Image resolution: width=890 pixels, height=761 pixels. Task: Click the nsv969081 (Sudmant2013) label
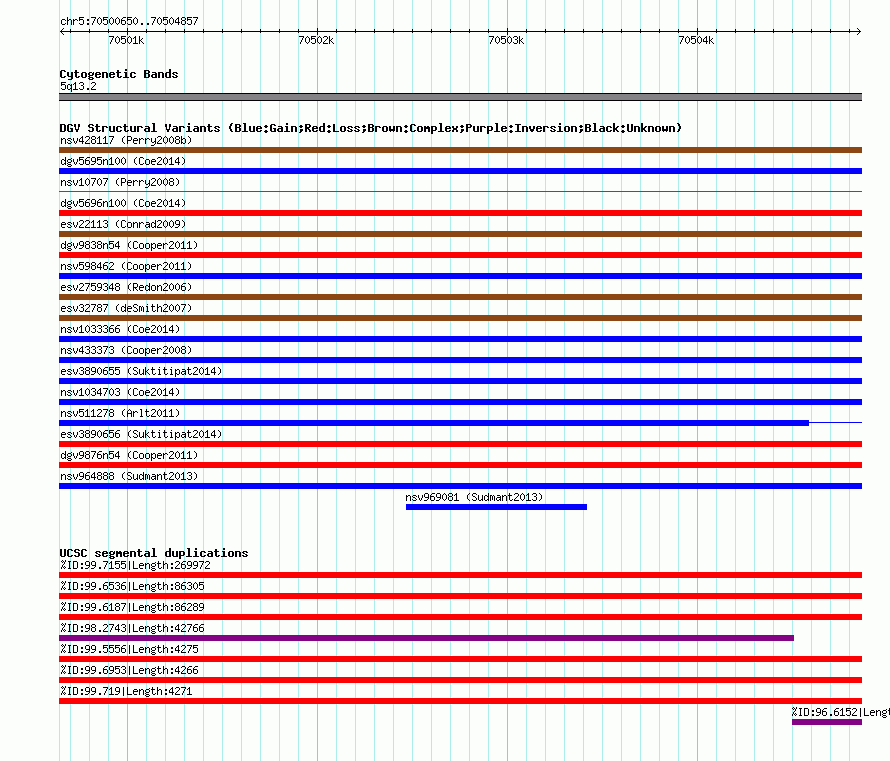[x=474, y=497]
